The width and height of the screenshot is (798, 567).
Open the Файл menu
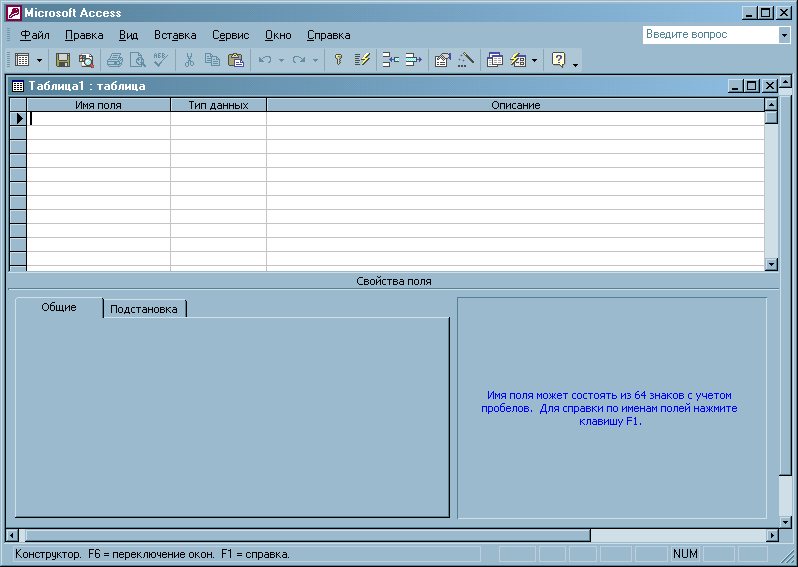coord(35,35)
